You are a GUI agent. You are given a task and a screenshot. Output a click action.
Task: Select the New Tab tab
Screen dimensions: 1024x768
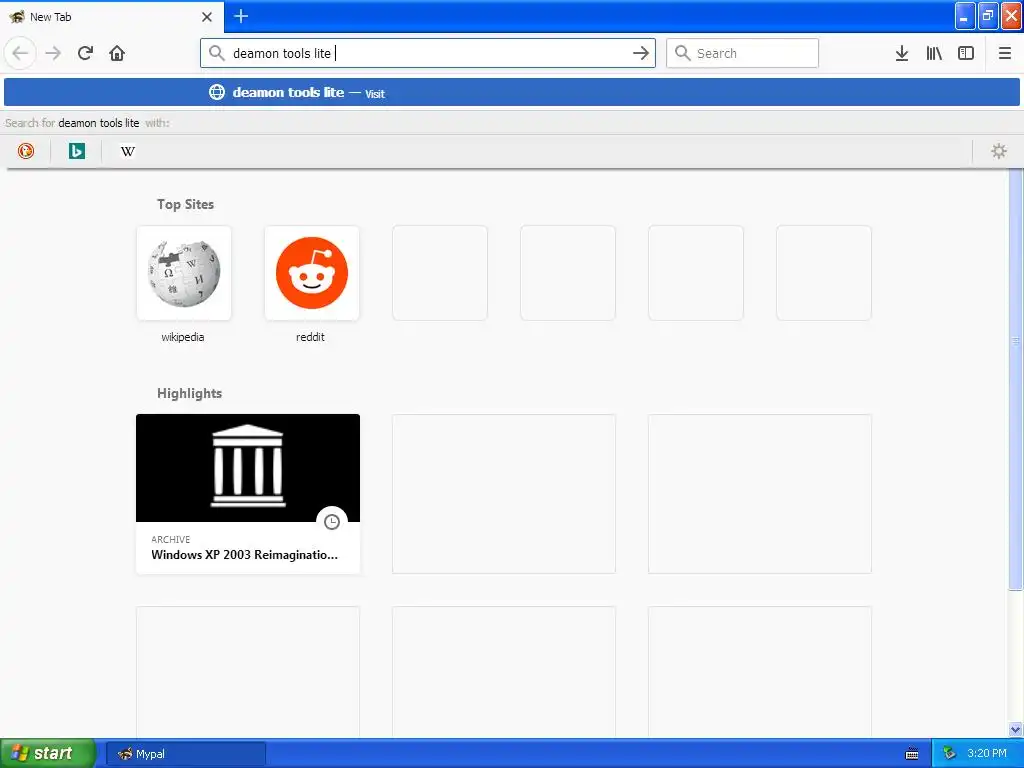pyautogui.click(x=111, y=17)
